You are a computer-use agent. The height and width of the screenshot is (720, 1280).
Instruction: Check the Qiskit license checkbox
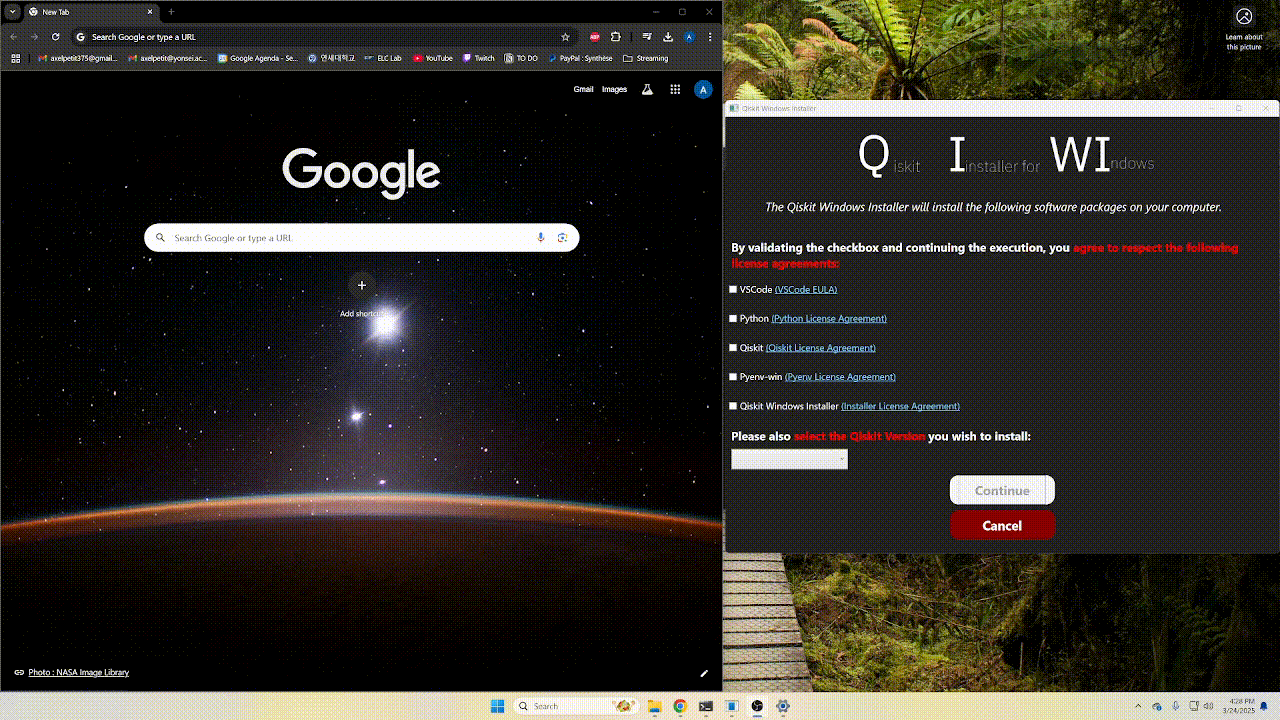click(x=733, y=348)
